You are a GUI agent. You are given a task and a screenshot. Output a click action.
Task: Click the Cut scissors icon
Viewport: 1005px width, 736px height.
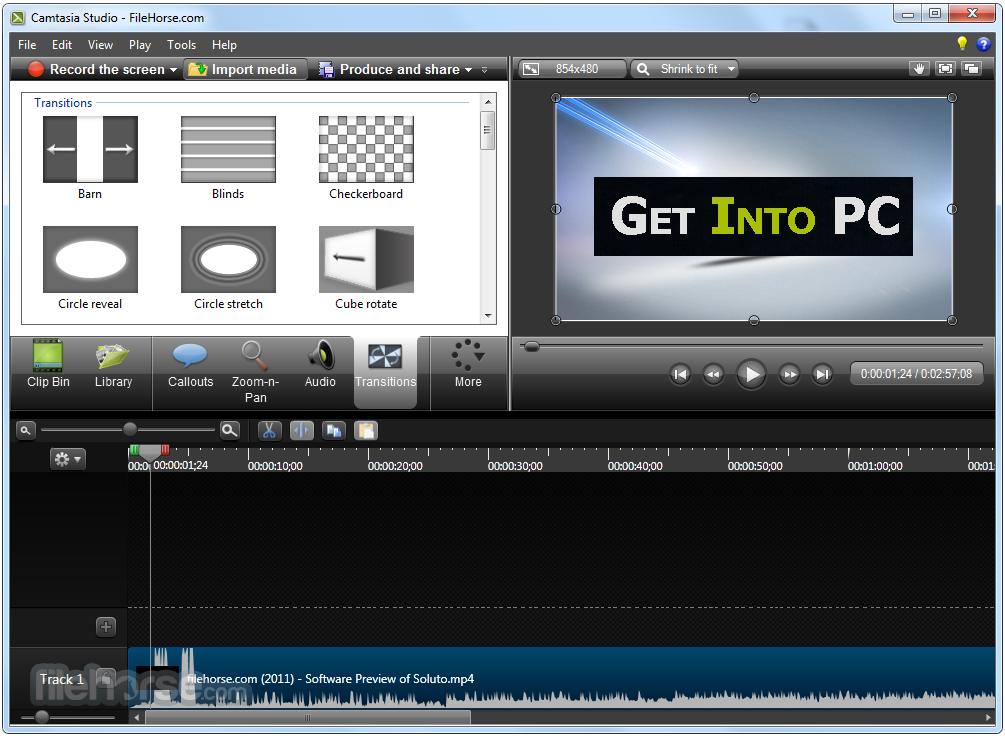(269, 430)
